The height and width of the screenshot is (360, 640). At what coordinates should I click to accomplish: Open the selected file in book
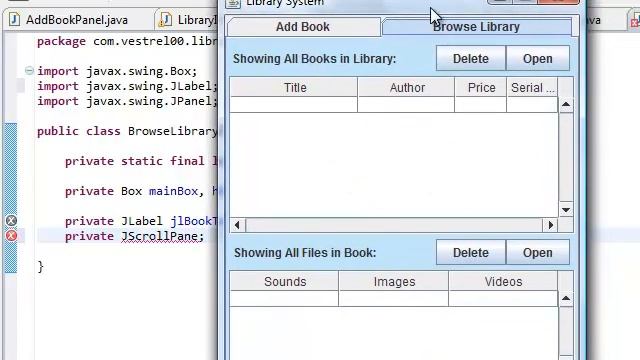[538, 253]
